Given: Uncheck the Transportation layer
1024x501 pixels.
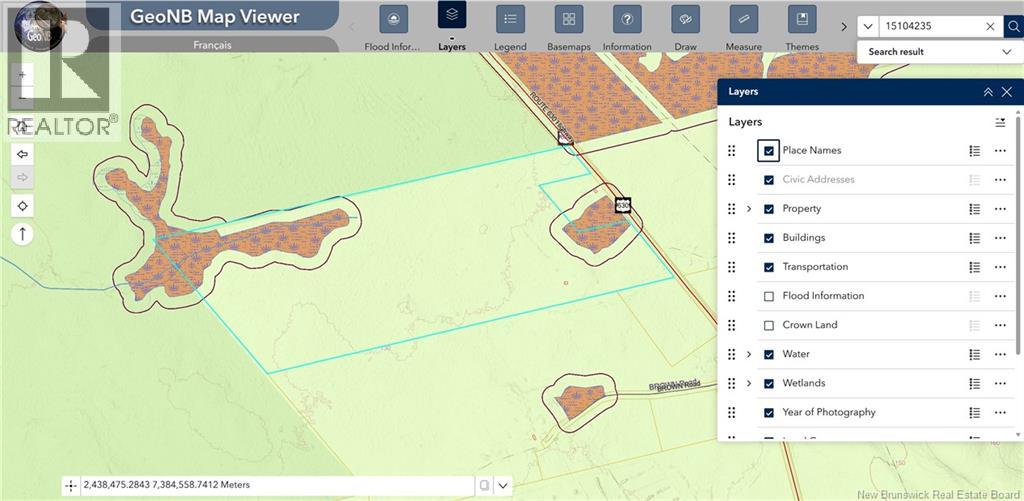Looking at the screenshot, I should pyautogui.click(x=769, y=267).
